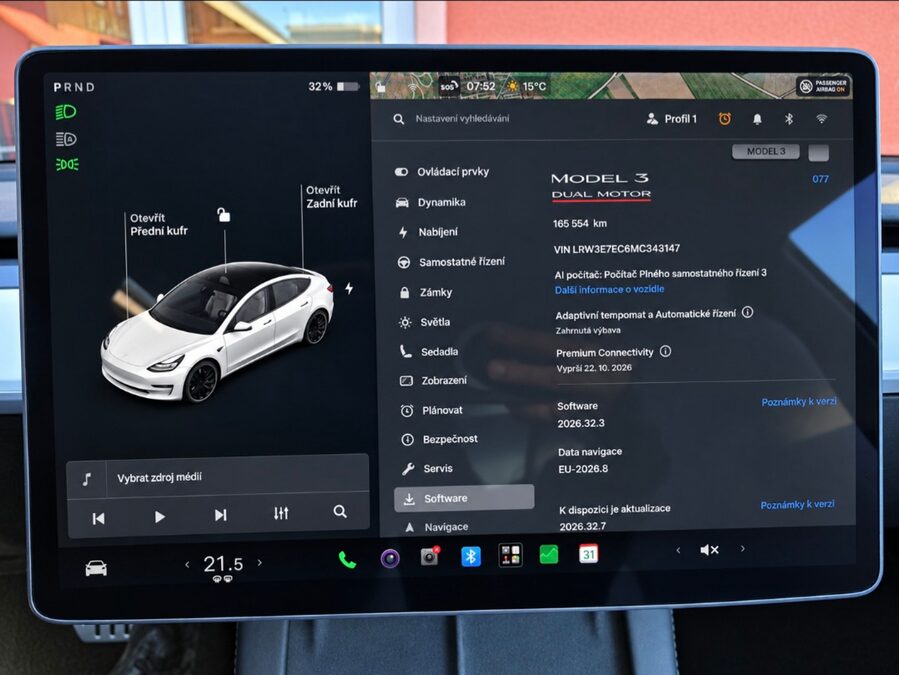Tap the high beam headlight indicator
Image resolution: width=899 pixels, height=675 pixels.
(x=65, y=112)
